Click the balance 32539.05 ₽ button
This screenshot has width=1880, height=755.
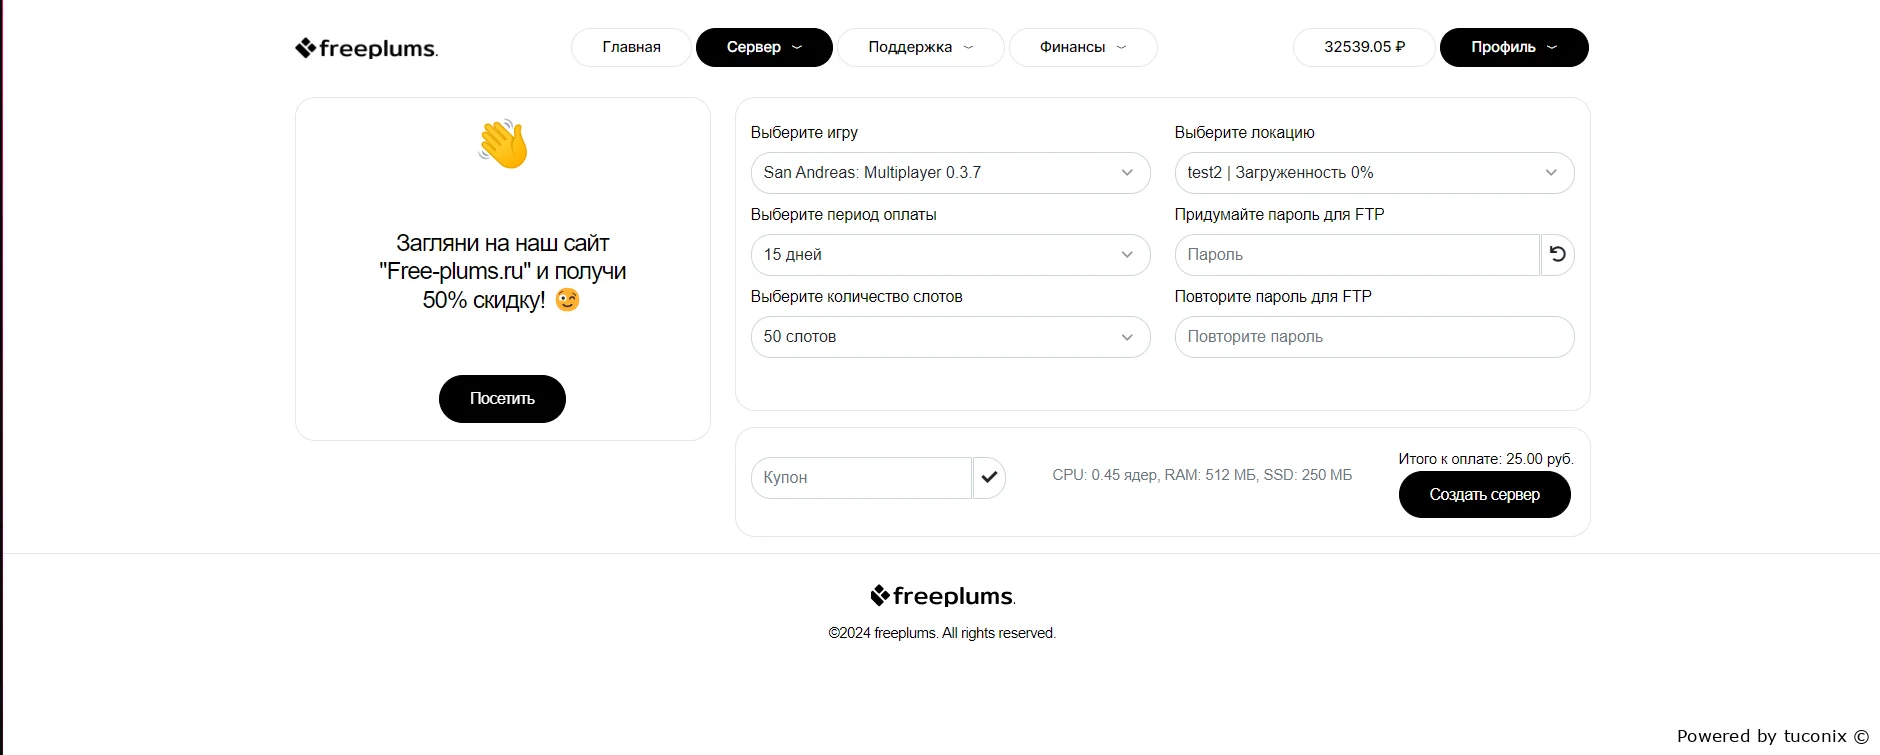(x=1364, y=48)
